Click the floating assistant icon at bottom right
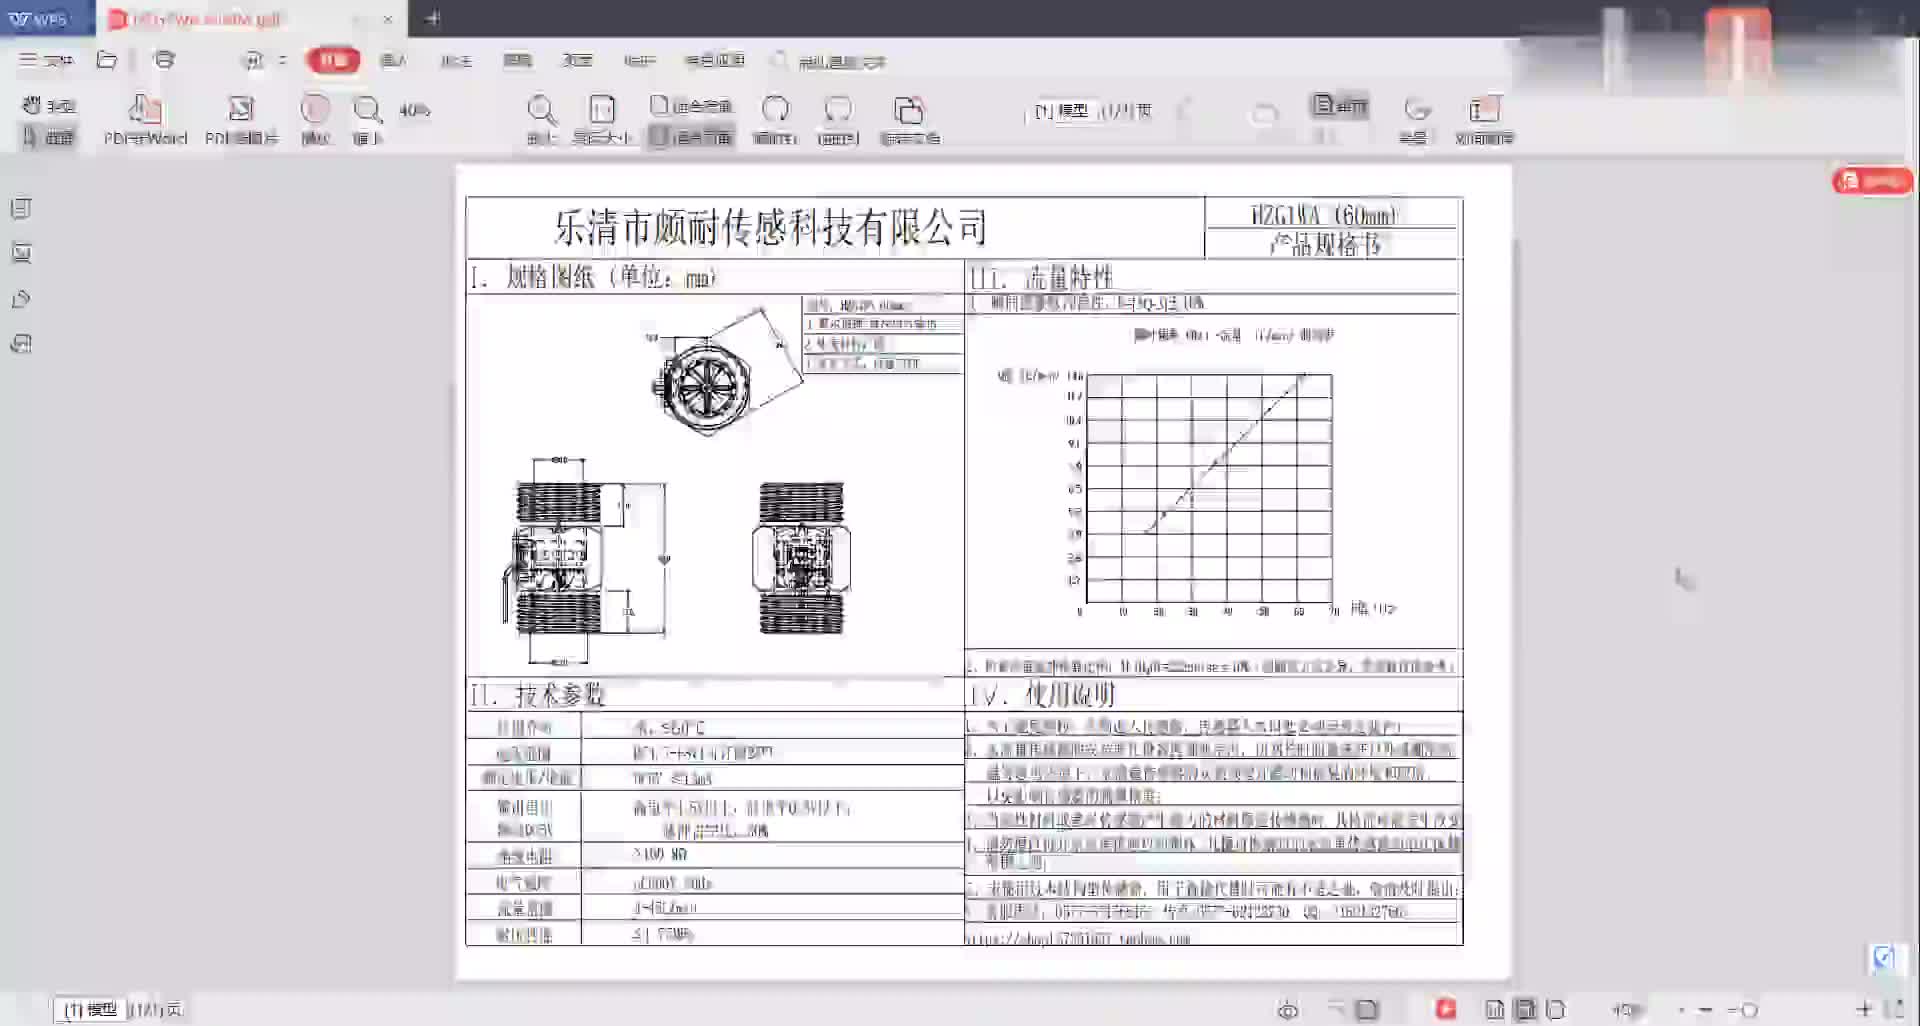 [x=1884, y=958]
